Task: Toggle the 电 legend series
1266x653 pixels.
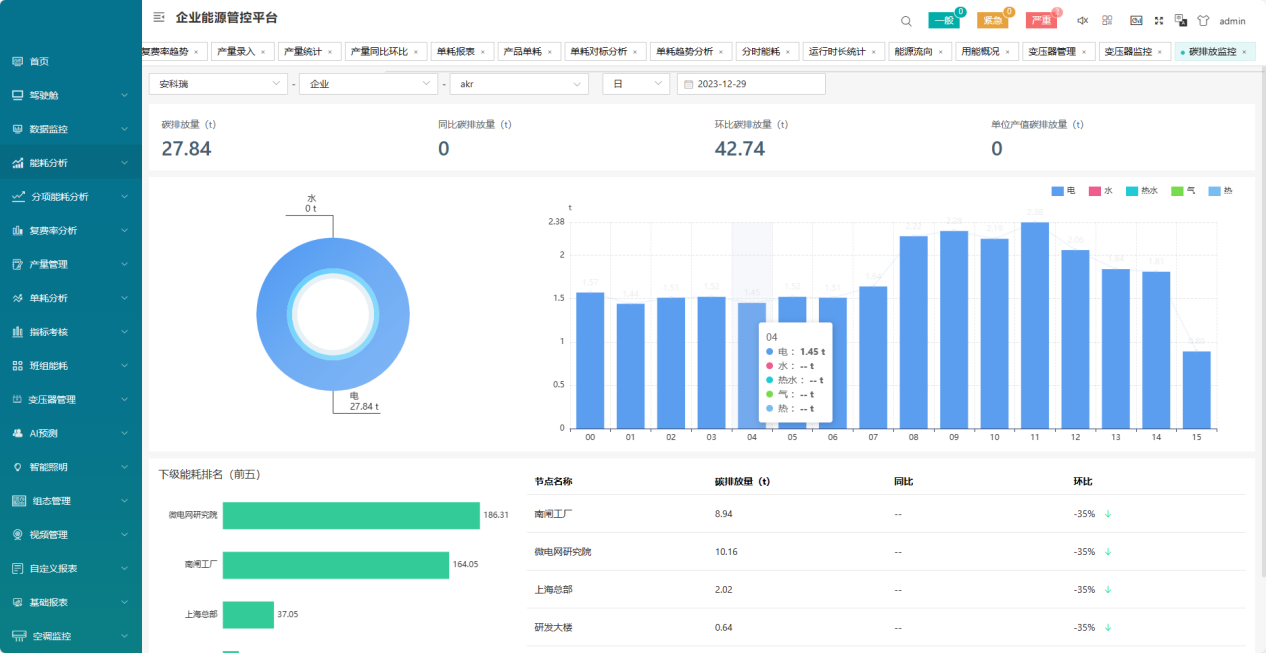Action: click(x=1063, y=190)
